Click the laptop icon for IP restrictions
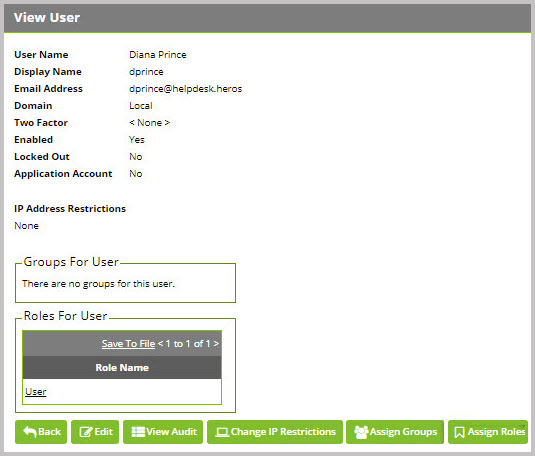This screenshot has height=456, width=535. tap(222, 432)
